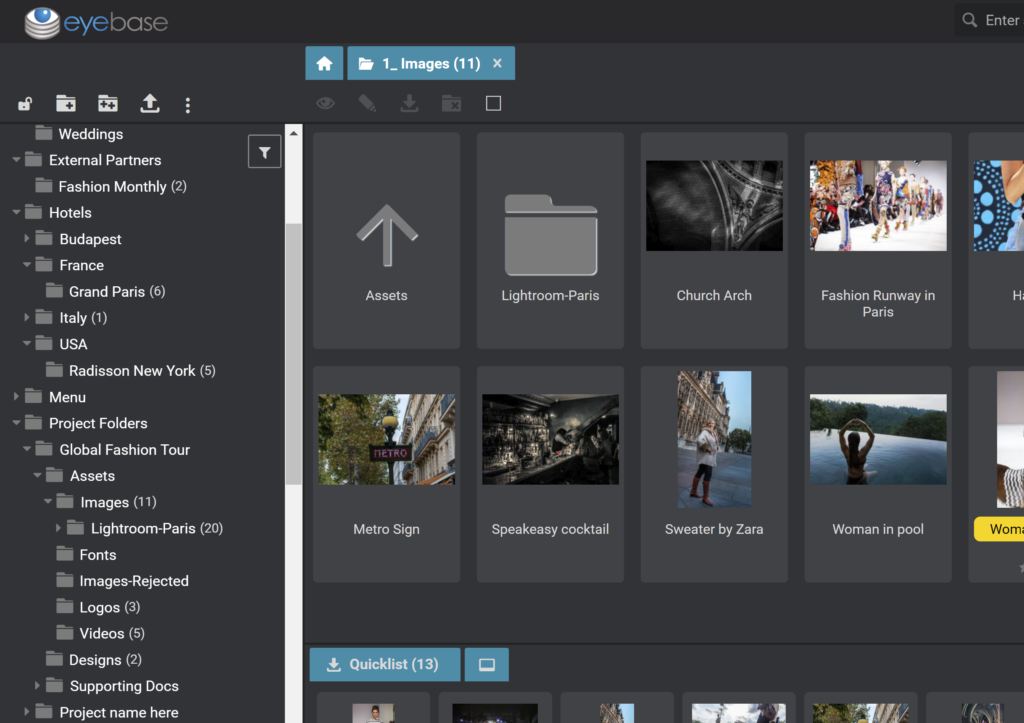Open the Church Arch thumbnail

[714, 205]
